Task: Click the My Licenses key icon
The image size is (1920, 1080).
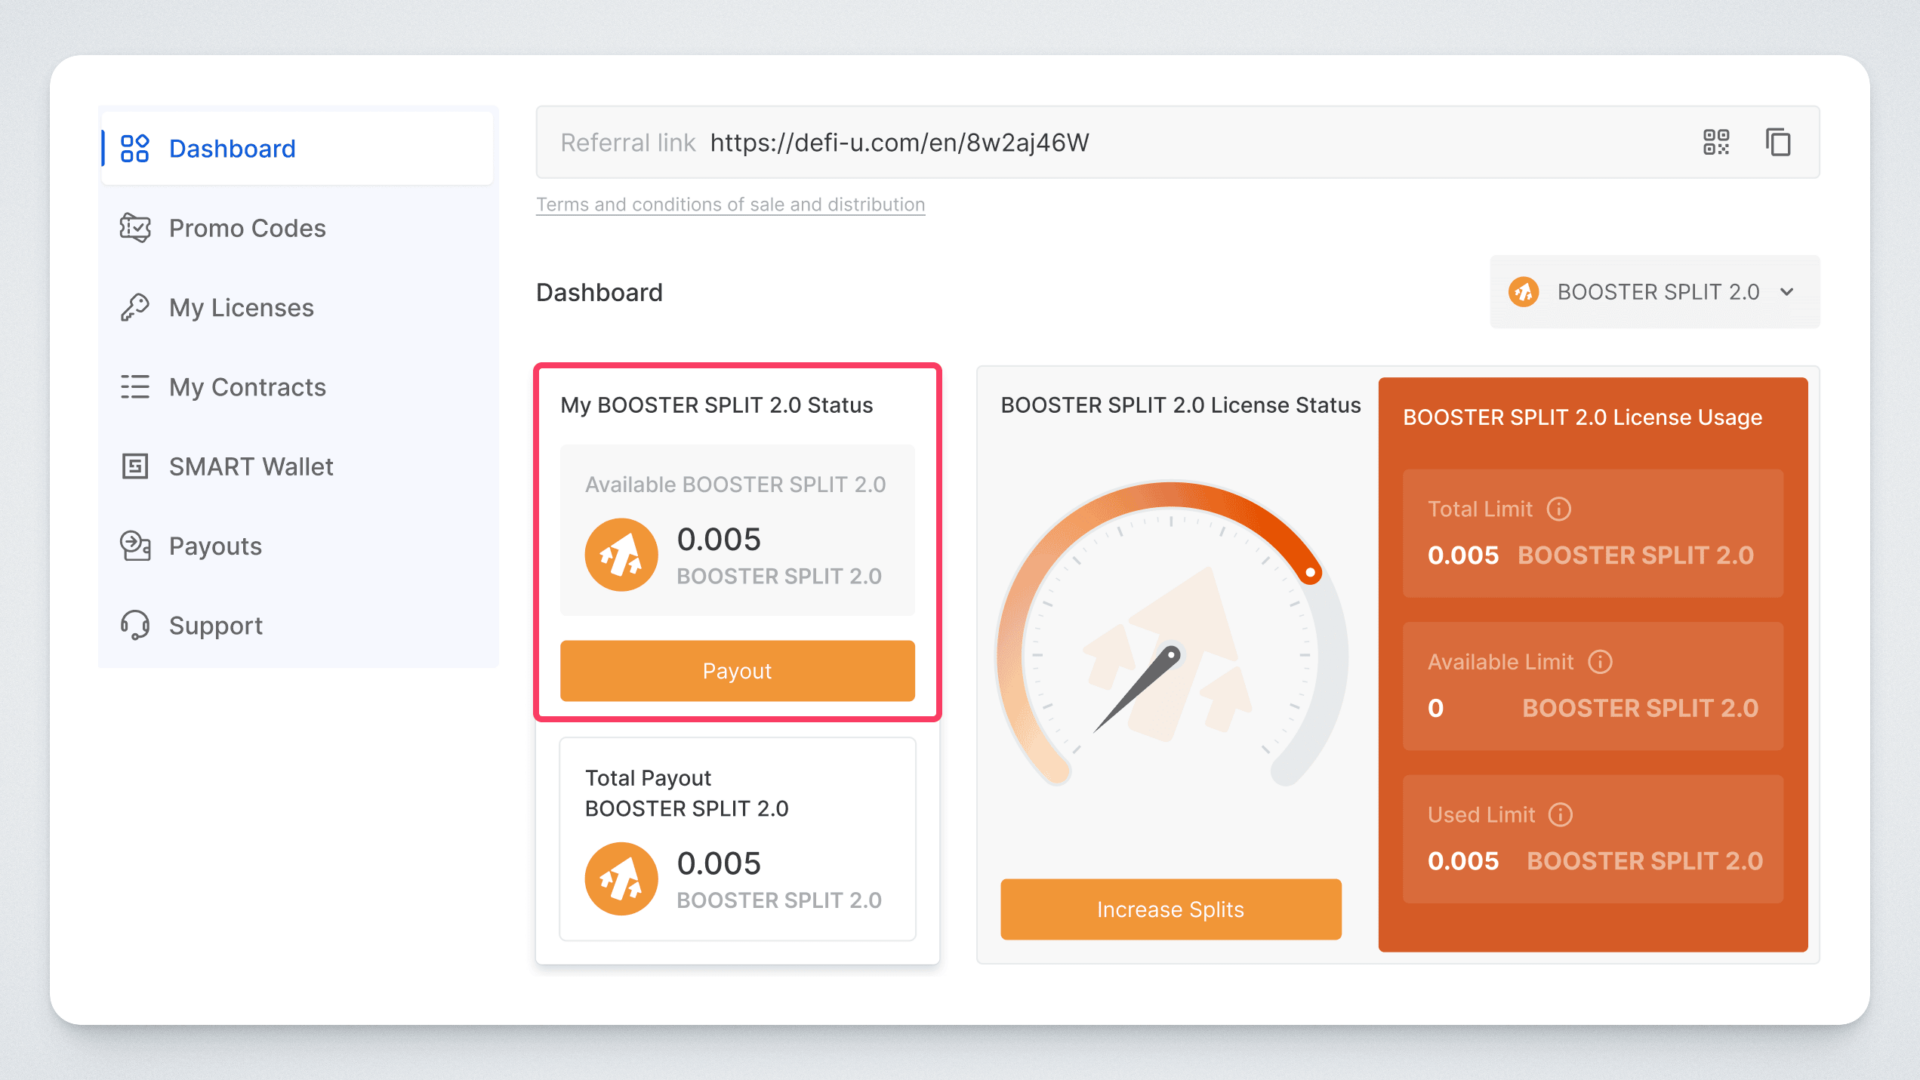Action: coord(135,307)
